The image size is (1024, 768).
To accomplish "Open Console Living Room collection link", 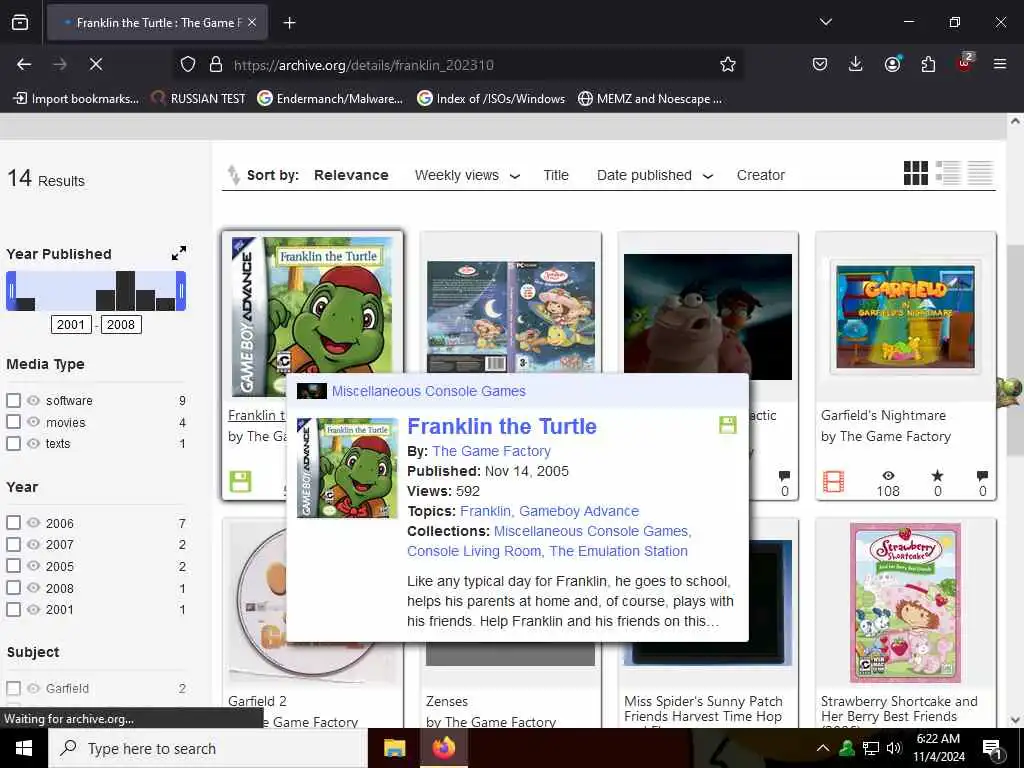I will point(473,551).
